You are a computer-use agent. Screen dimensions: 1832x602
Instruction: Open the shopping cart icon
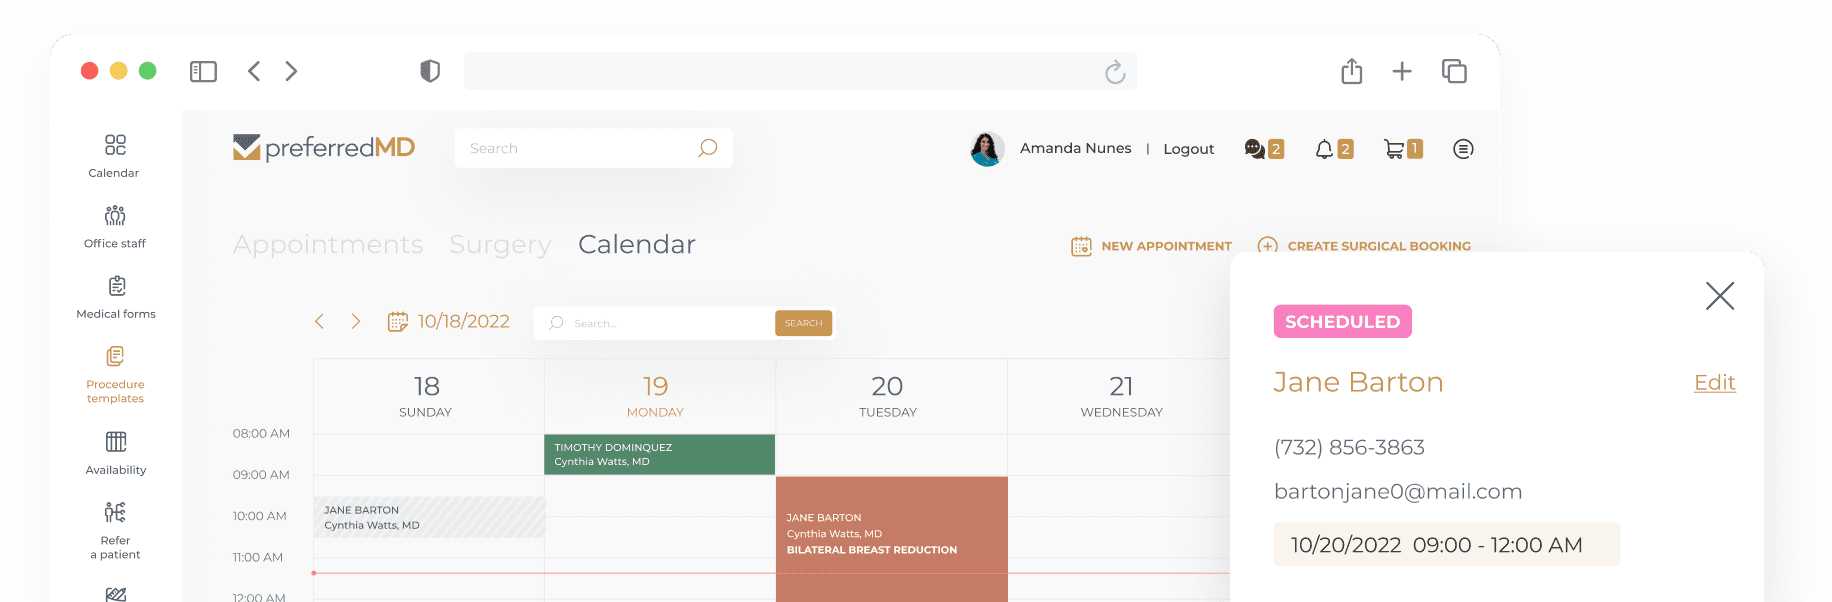pos(1394,149)
